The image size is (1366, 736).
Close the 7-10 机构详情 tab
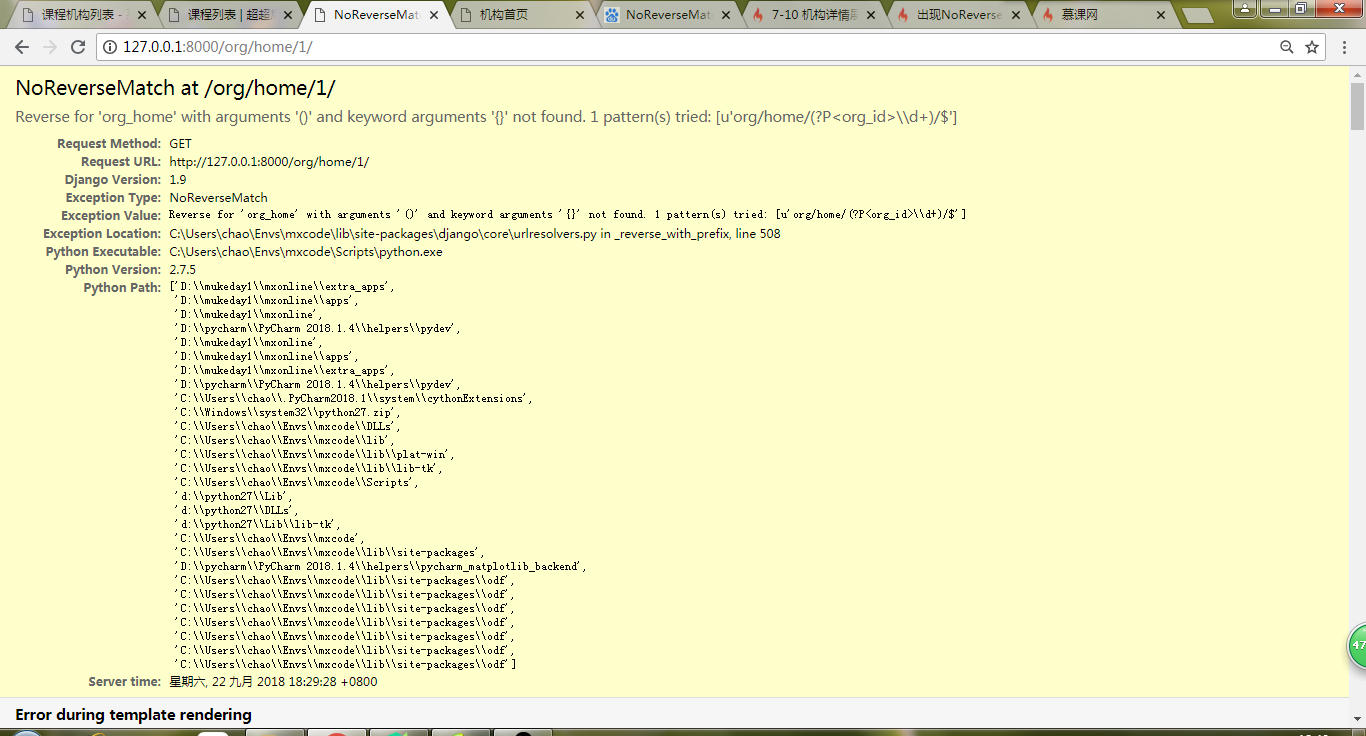872,16
